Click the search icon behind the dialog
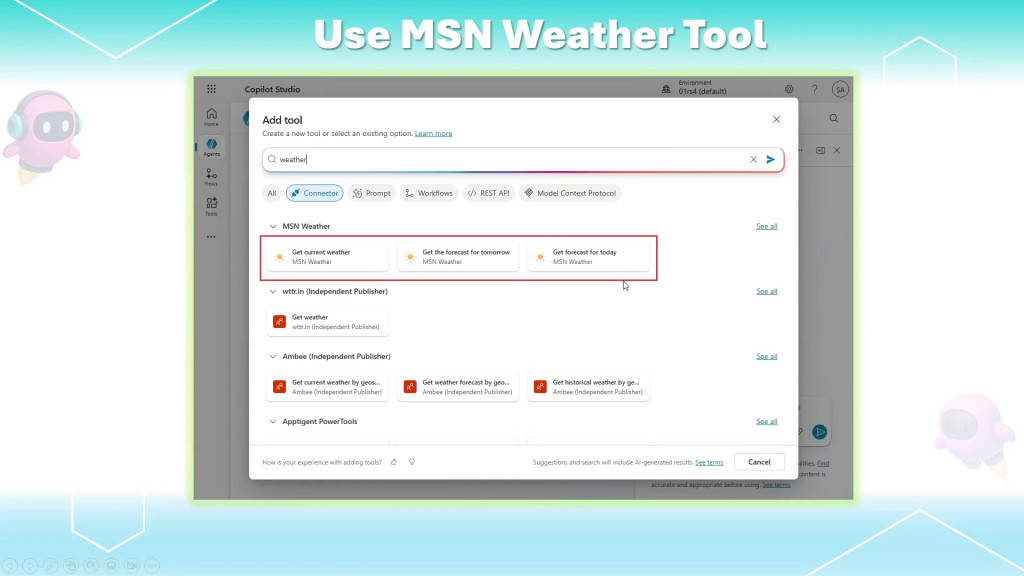This screenshot has height=576, width=1024. click(834, 118)
